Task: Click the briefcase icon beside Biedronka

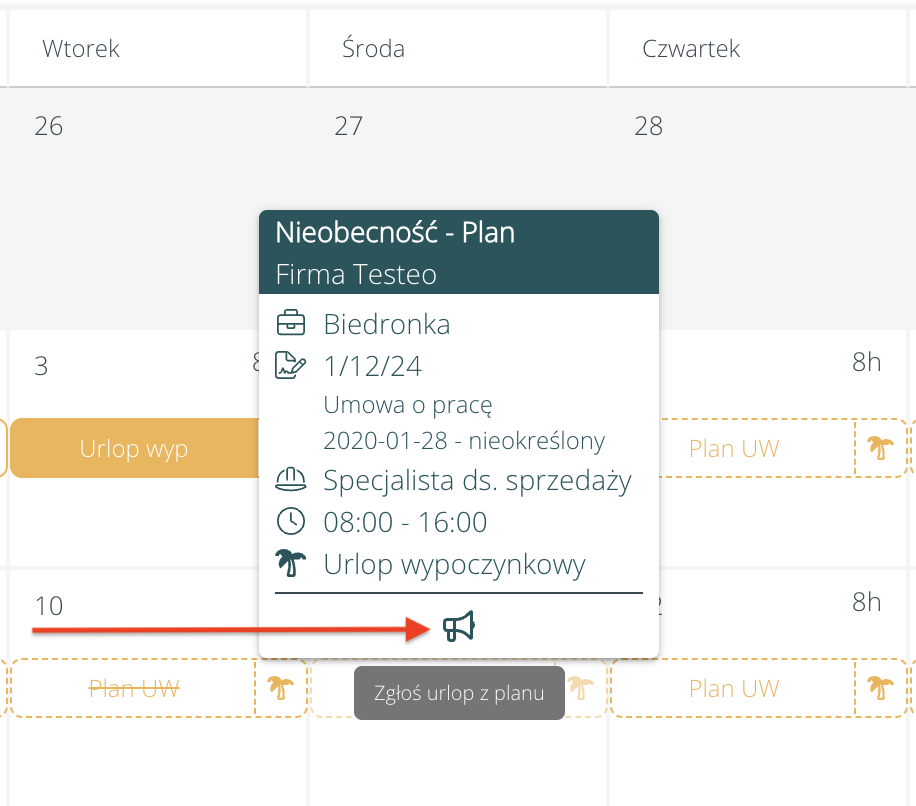Action: 291,324
